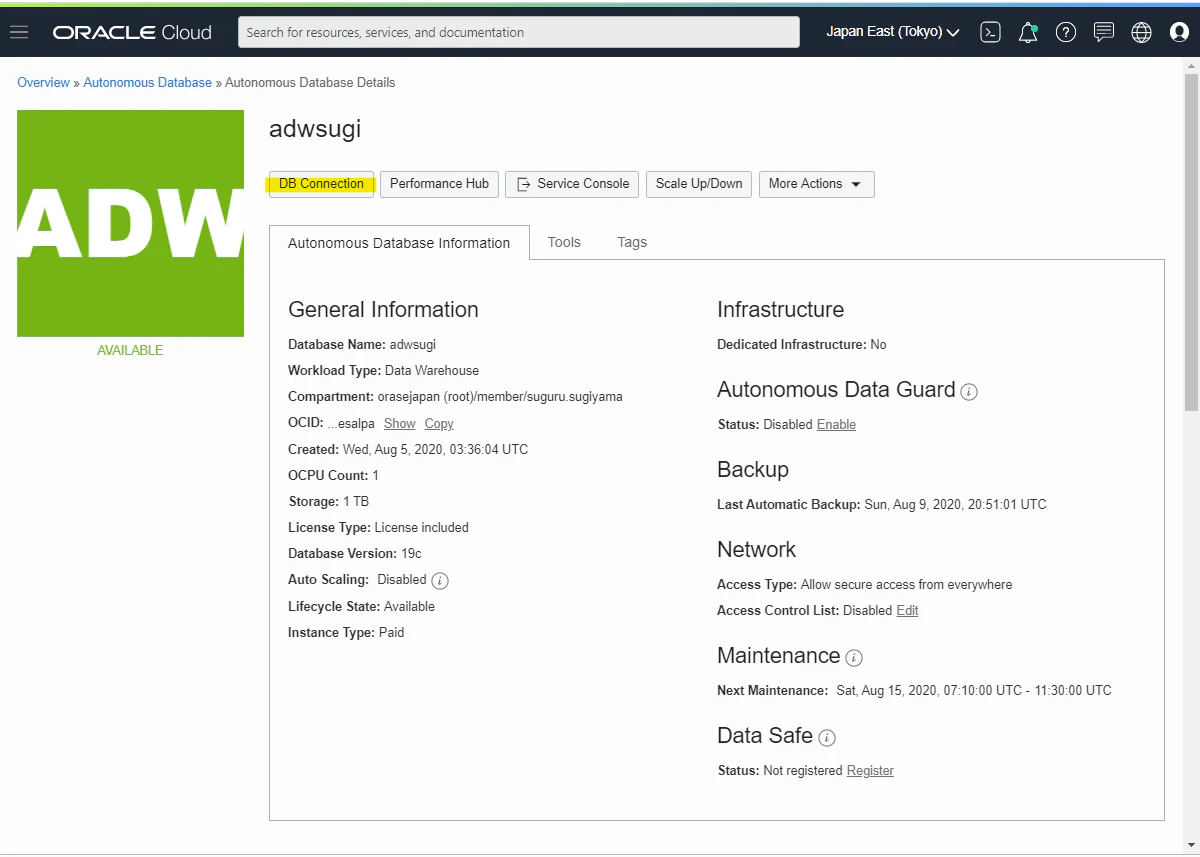Click the License Type License included value

tap(421, 528)
